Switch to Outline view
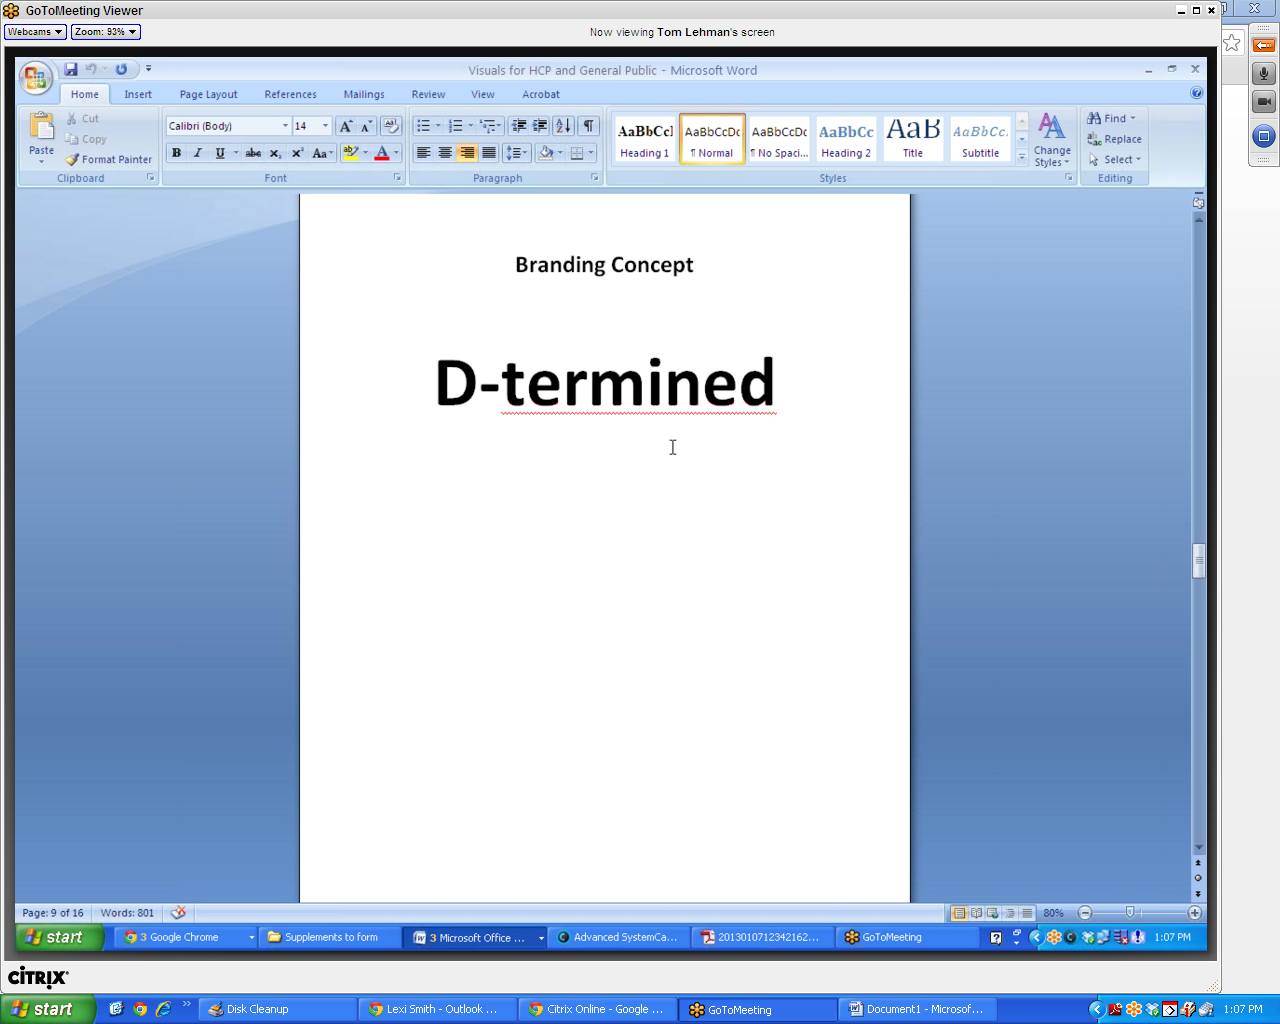Image resolution: width=1280 pixels, height=1024 pixels. 1010,913
